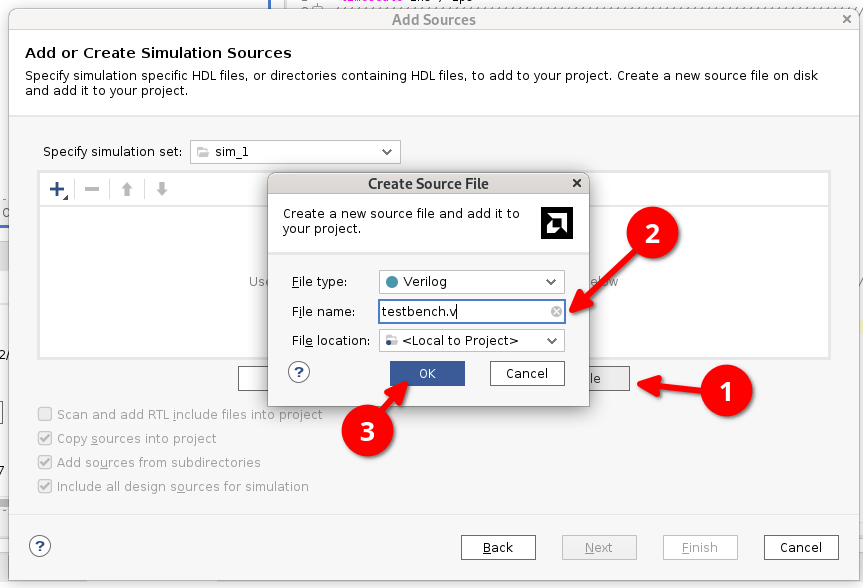Open the simulation set sim_1 dropdown
Image resolution: width=863 pixels, height=588 pixels.
click(295, 152)
